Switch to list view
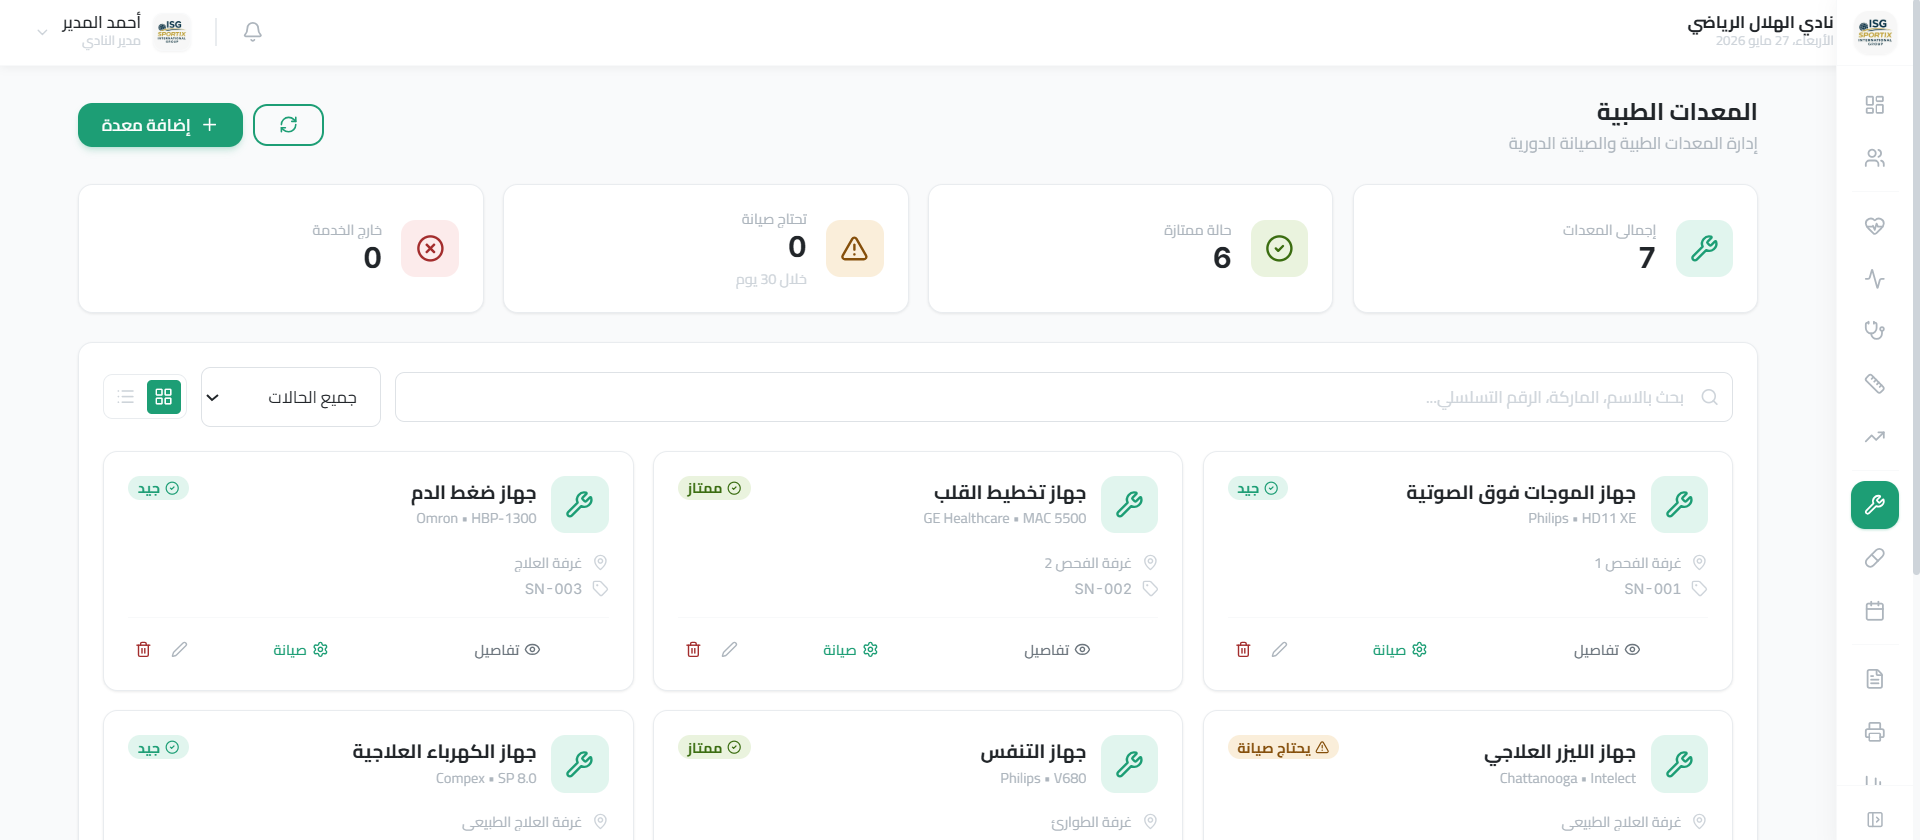The height and width of the screenshot is (840, 1920). 126,397
